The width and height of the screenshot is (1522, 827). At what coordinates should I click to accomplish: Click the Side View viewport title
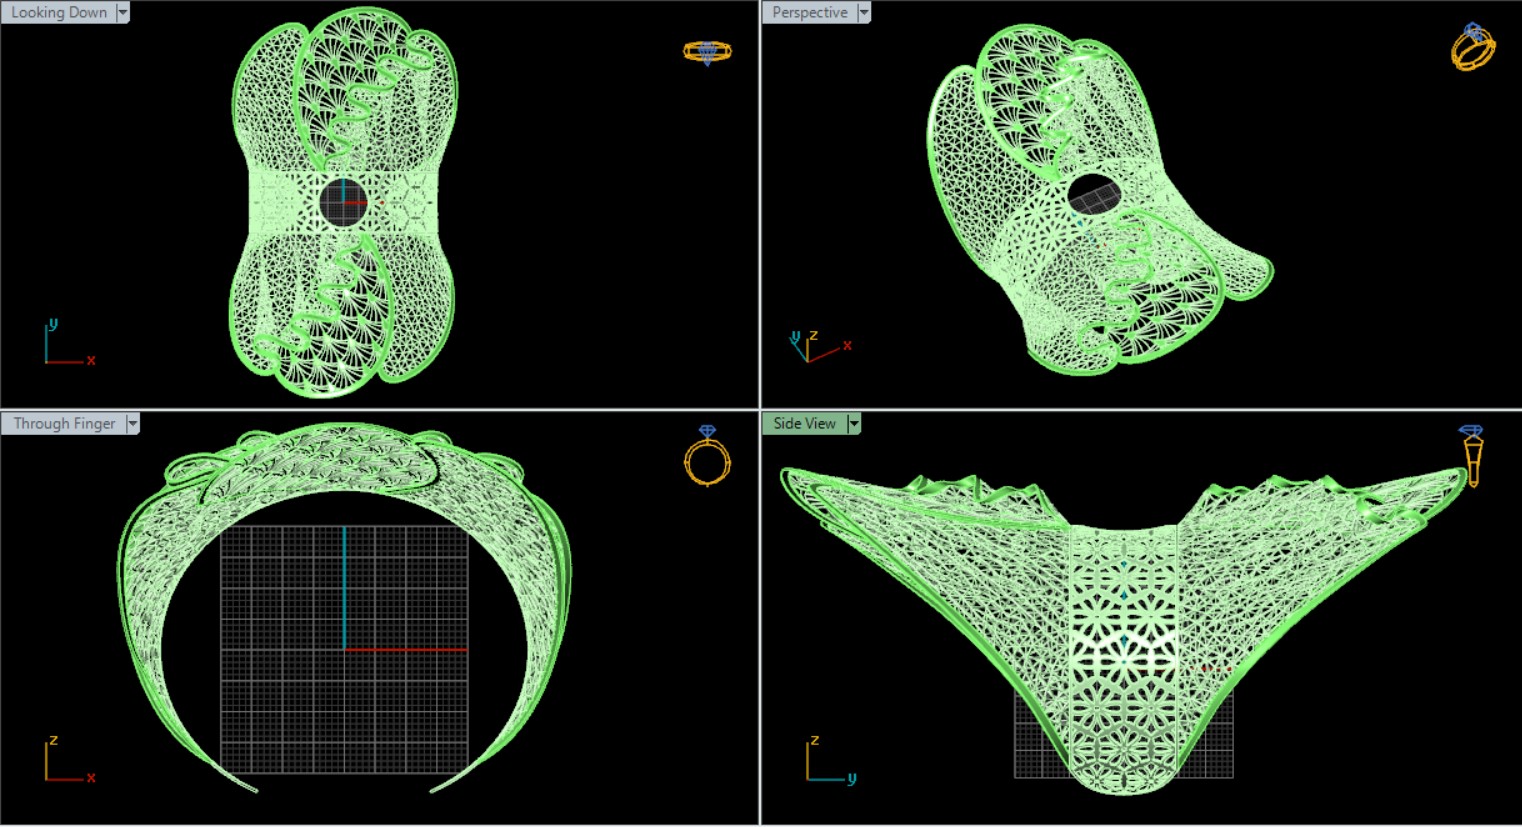[804, 424]
